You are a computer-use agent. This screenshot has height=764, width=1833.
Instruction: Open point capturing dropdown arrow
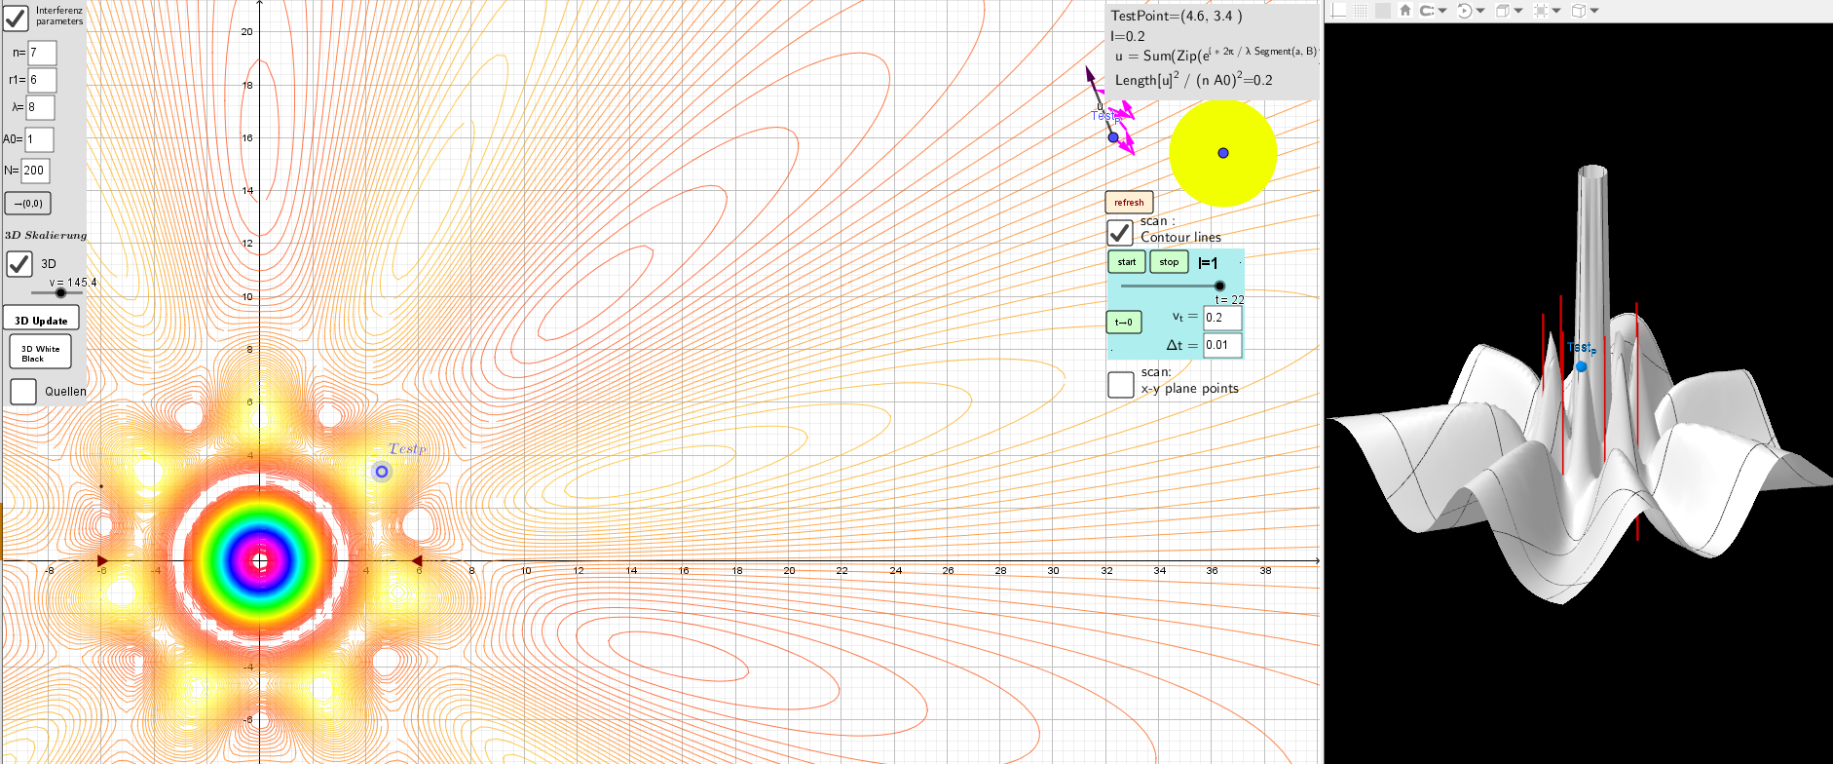click(x=1442, y=10)
